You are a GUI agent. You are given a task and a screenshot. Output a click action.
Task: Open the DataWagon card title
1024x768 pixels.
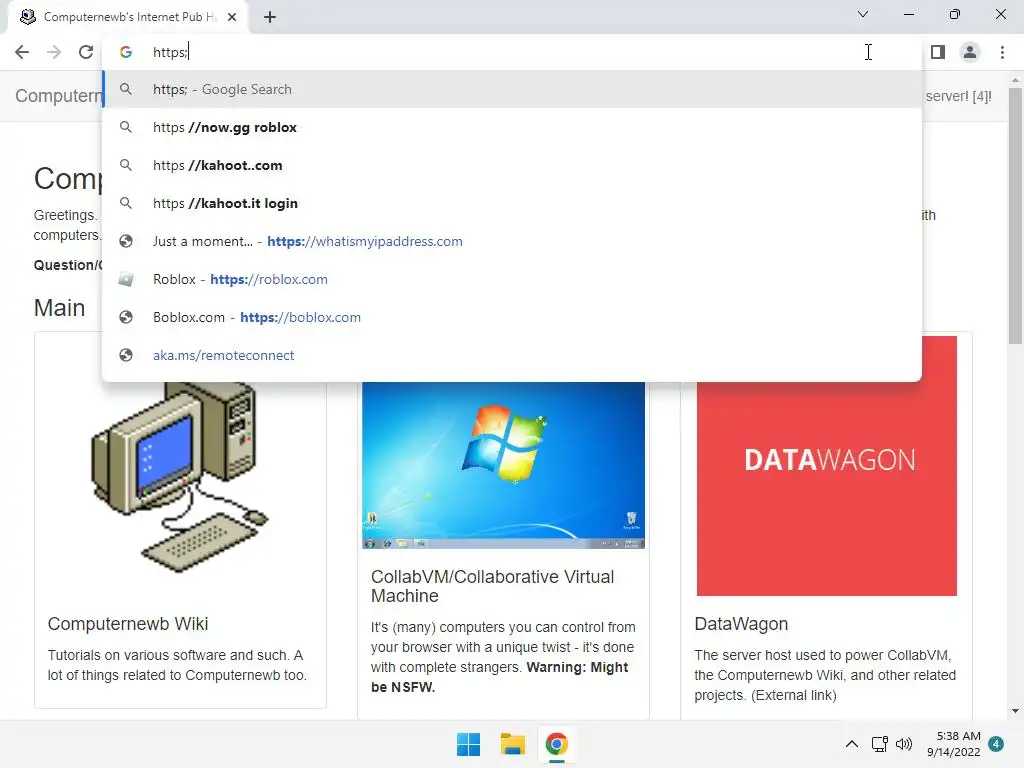pos(741,624)
